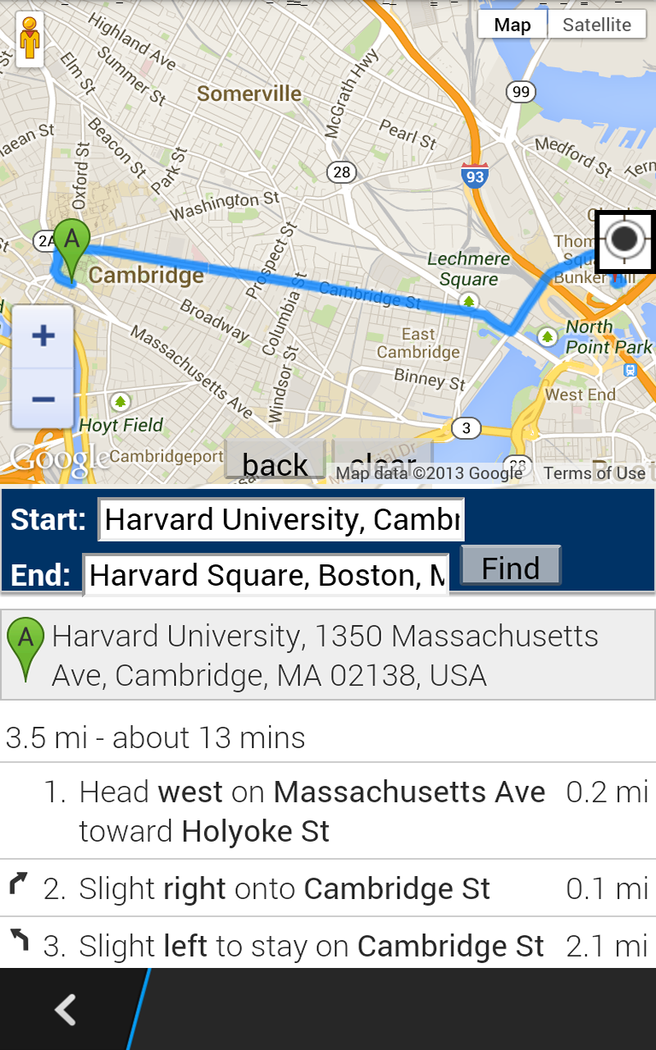
Task: Click the Interstate 93 shield on map
Action: pyautogui.click(x=475, y=176)
